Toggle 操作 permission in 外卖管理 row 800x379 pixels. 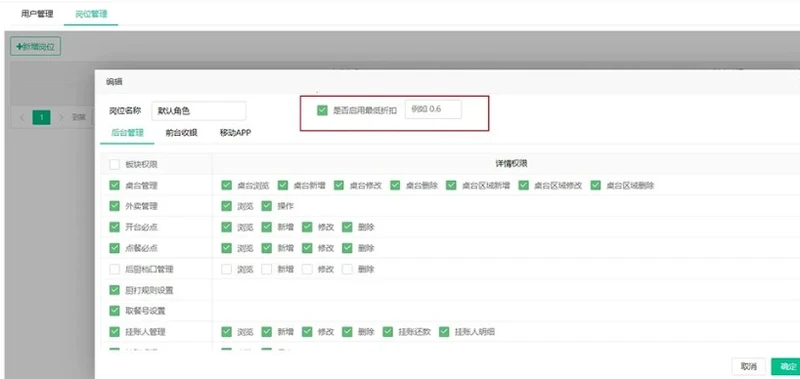coord(266,206)
